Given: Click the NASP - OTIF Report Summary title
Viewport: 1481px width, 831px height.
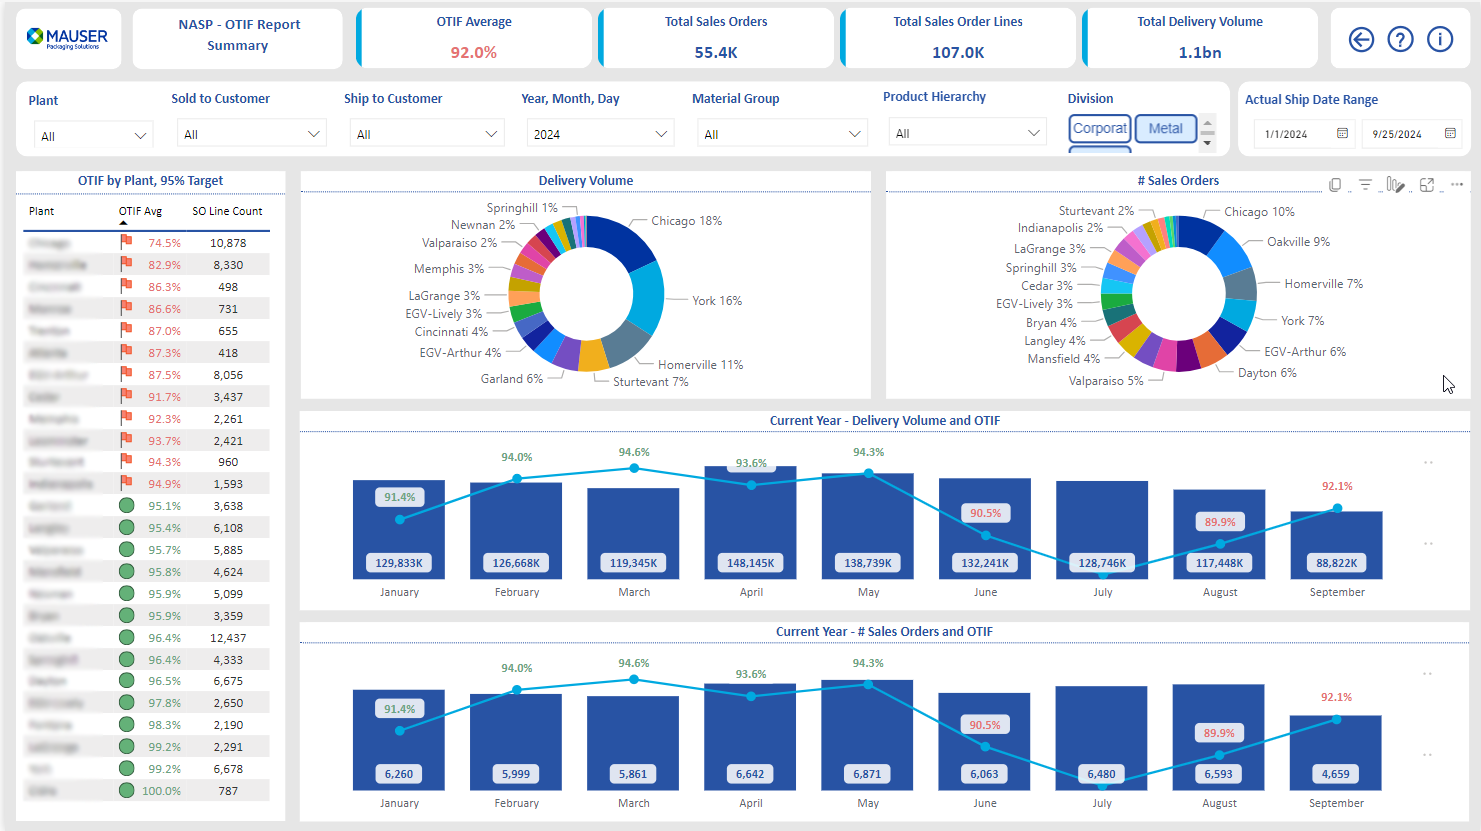Looking at the screenshot, I should tap(238, 35).
